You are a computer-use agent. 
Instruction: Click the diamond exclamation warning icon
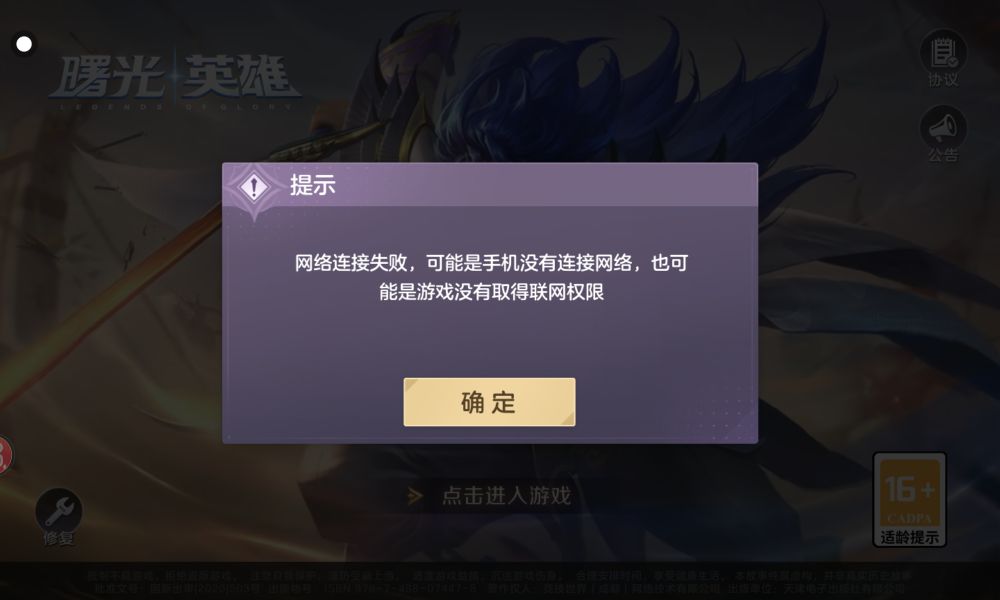tap(254, 187)
